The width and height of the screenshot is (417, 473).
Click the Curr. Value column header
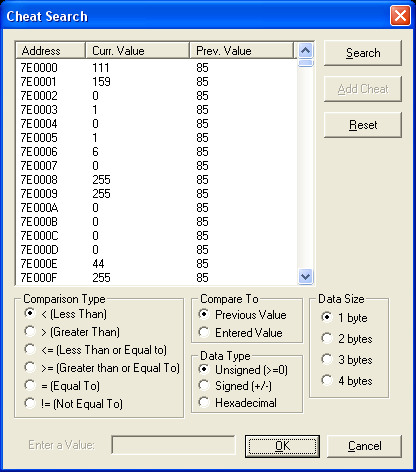(137, 51)
